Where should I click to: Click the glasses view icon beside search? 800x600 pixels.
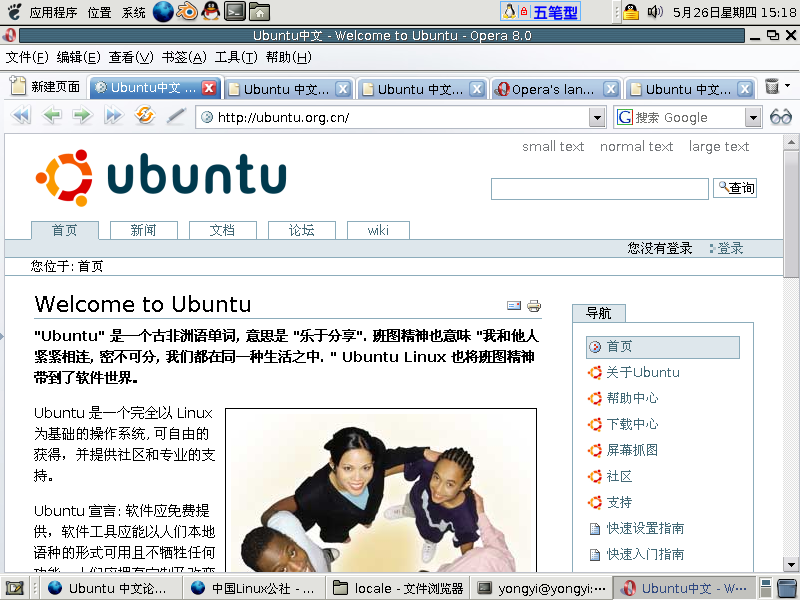tap(780, 117)
